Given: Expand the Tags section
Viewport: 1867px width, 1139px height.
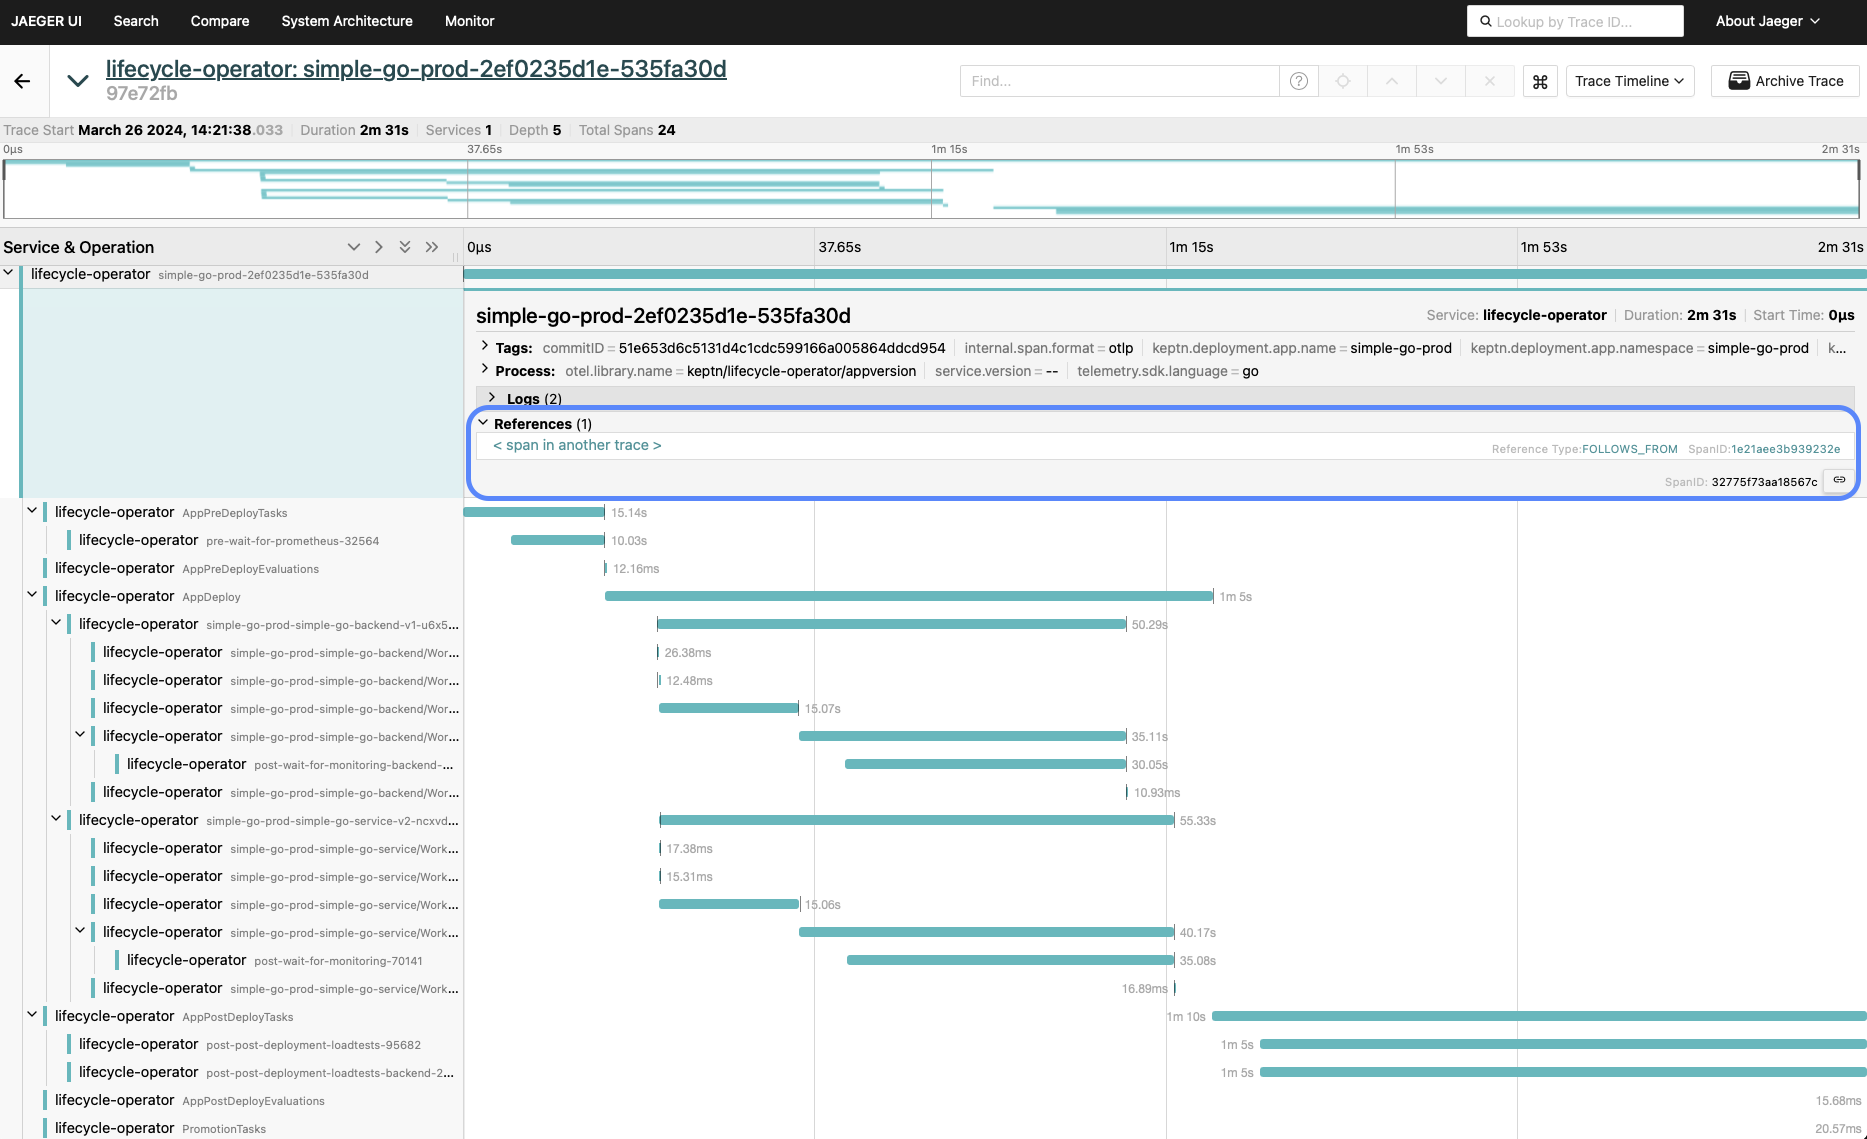Looking at the screenshot, I should (x=486, y=347).
